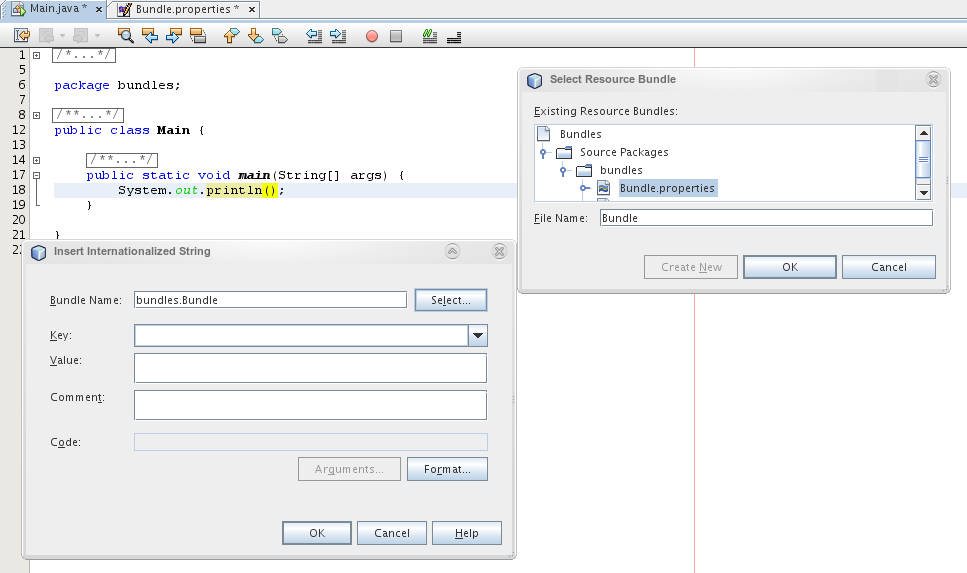Shift line right icon
967x573 pixels.
click(338, 36)
